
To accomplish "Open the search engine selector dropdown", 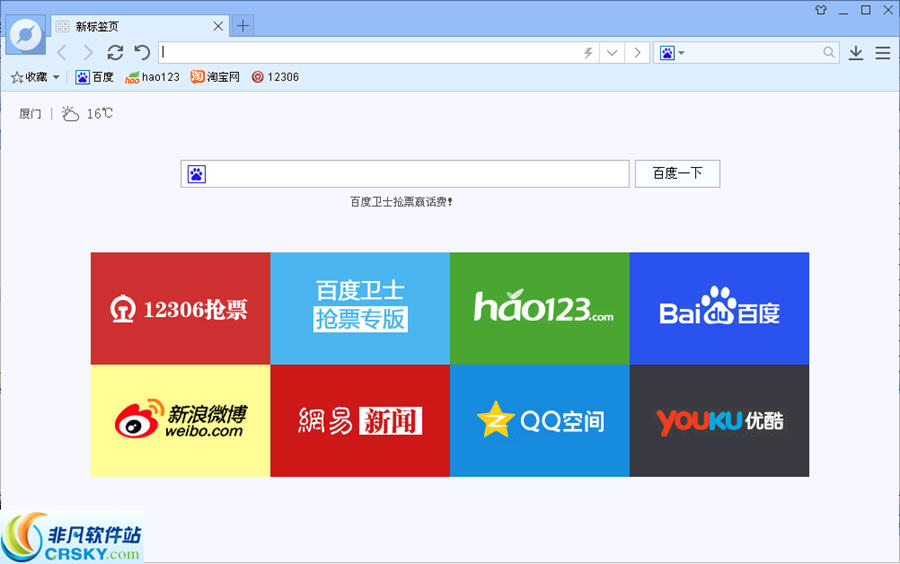I will pyautogui.click(x=672, y=53).
